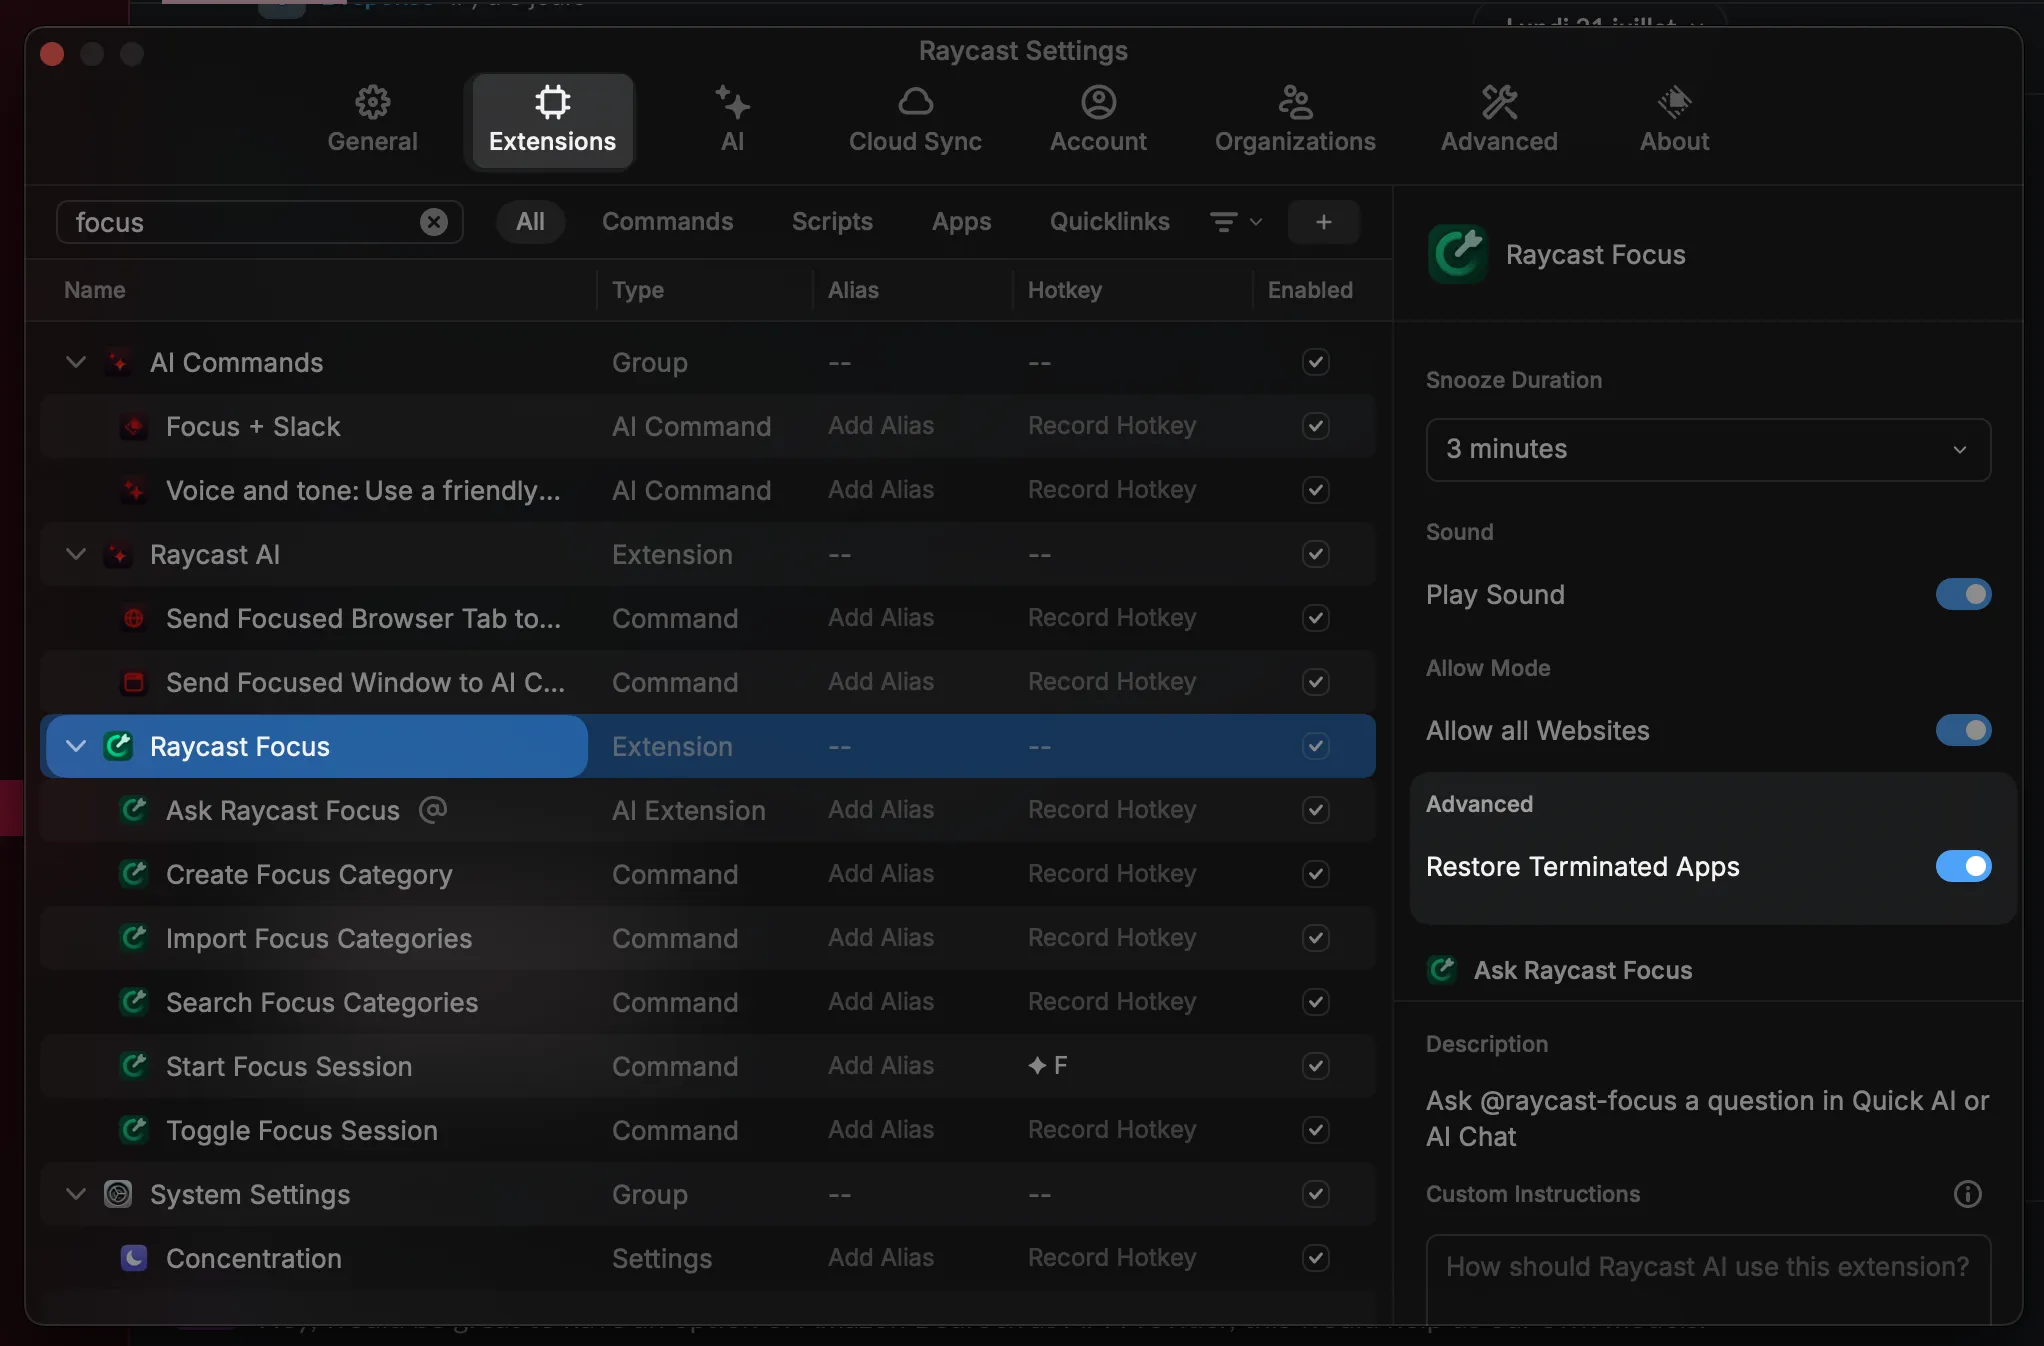Toggle Play Sound off
Viewport: 2044px width, 1346px height.
pos(1963,594)
